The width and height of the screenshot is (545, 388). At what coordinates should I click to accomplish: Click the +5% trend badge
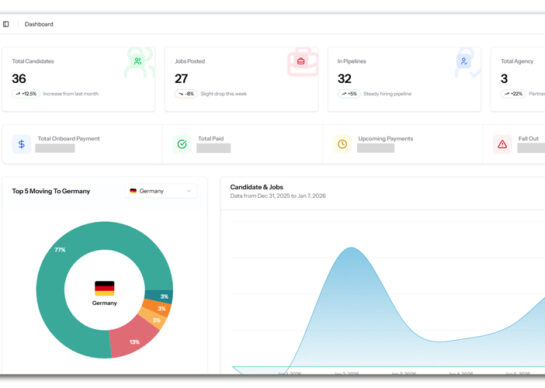(x=349, y=94)
